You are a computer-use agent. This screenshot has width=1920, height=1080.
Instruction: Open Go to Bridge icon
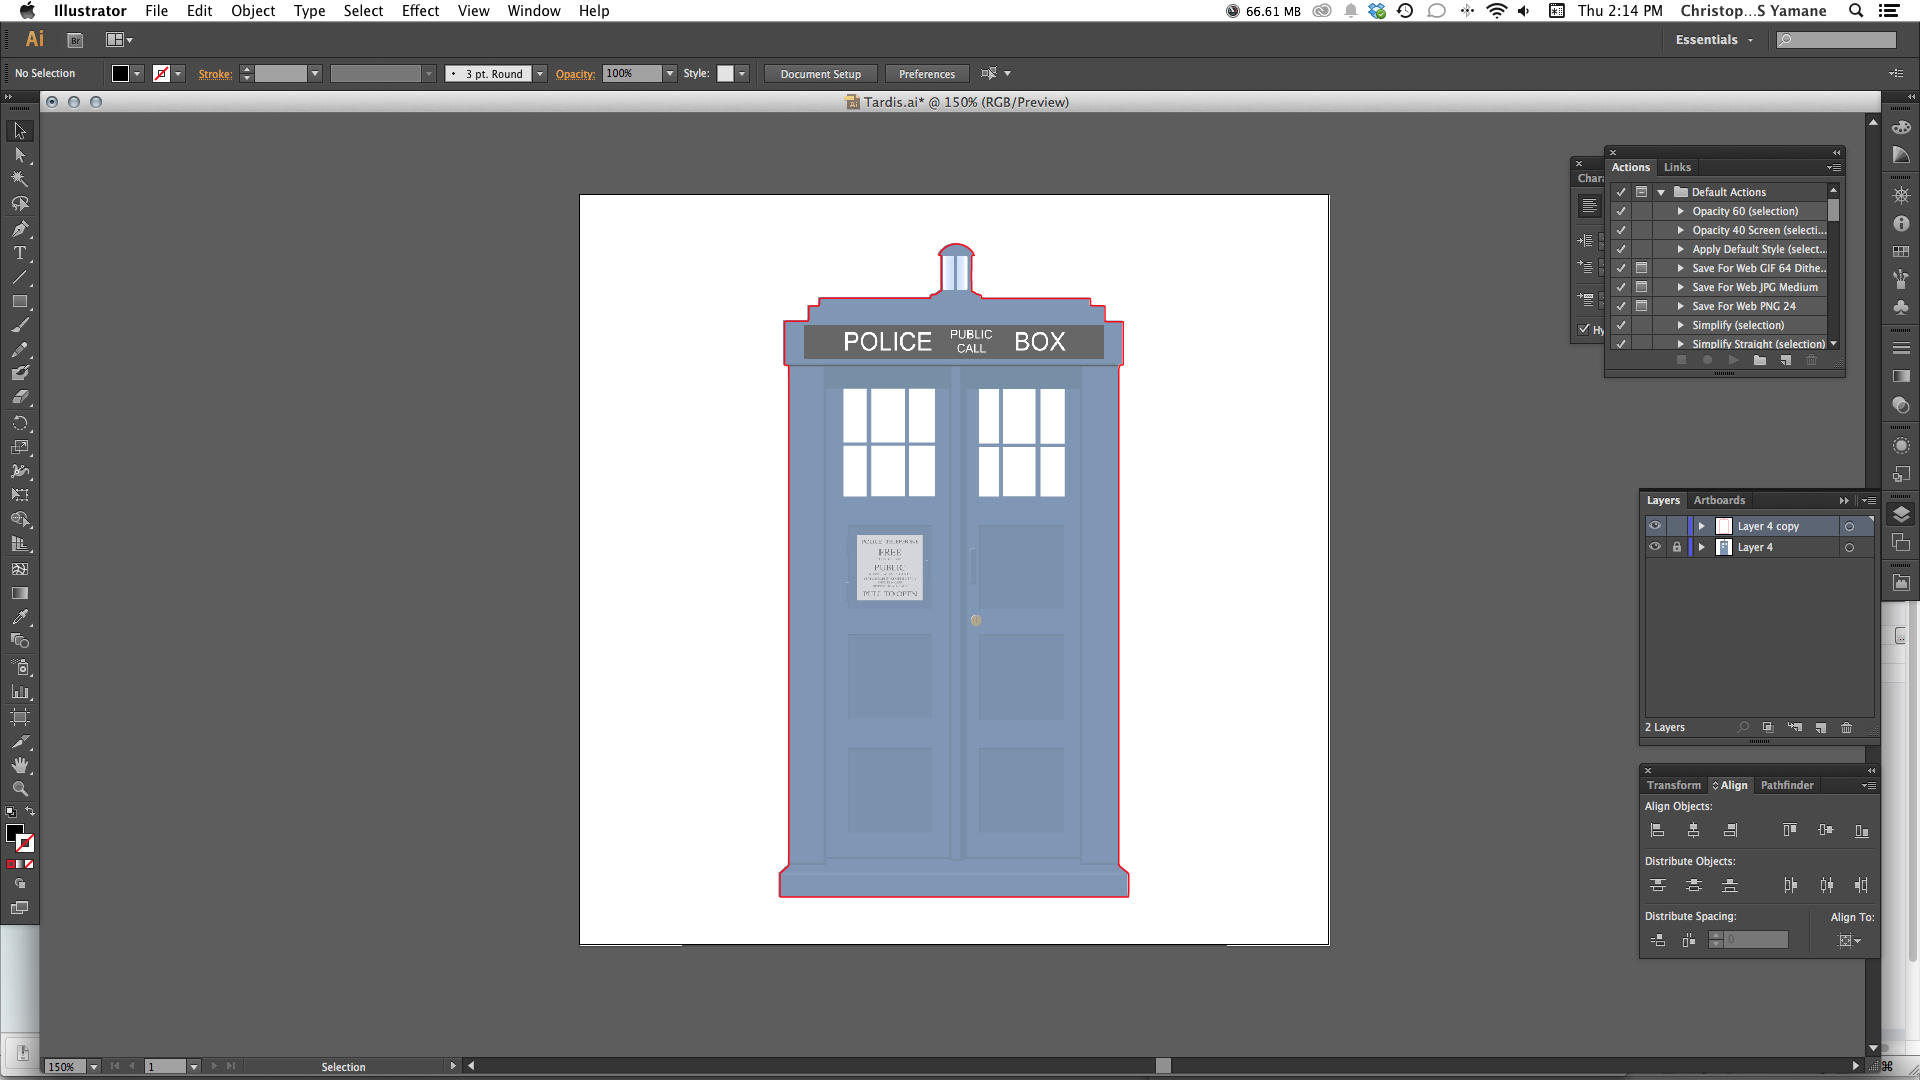[x=75, y=40]
